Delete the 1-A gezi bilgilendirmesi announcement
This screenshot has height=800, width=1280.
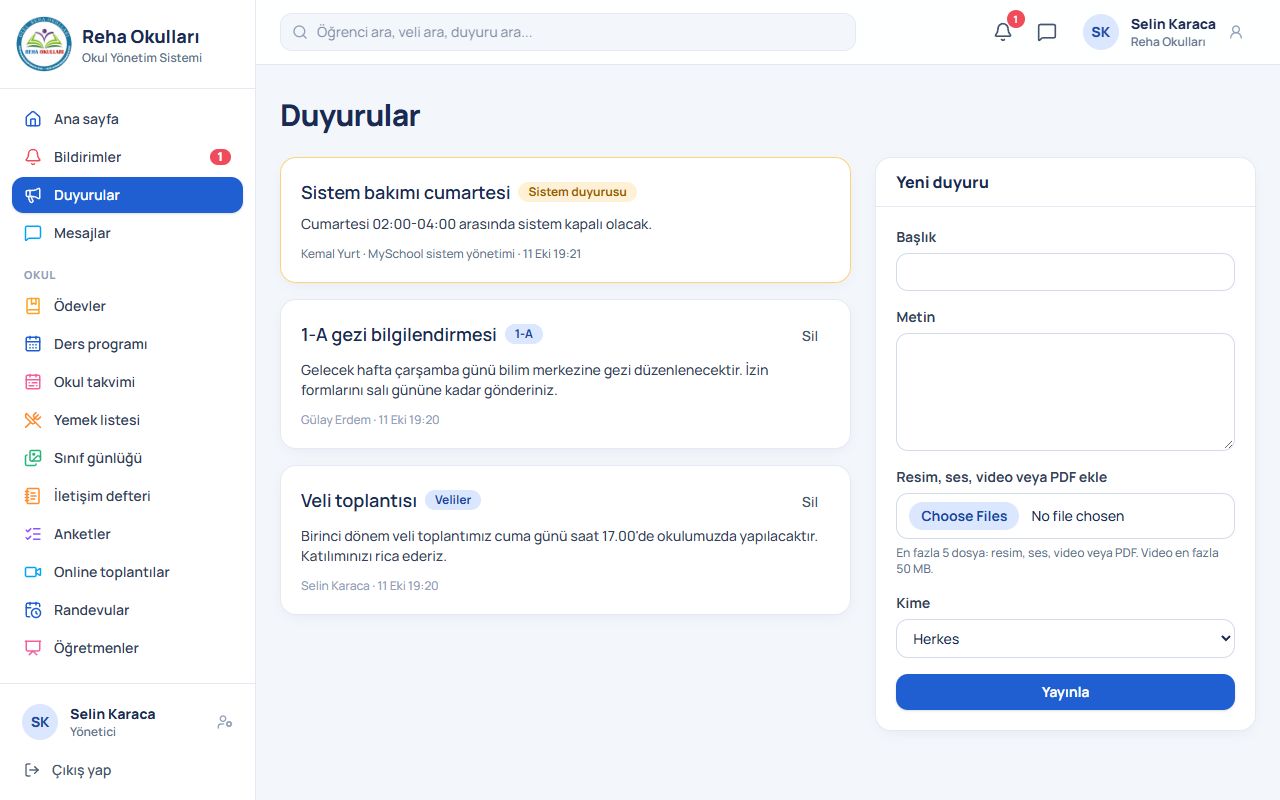coord(810,336)
